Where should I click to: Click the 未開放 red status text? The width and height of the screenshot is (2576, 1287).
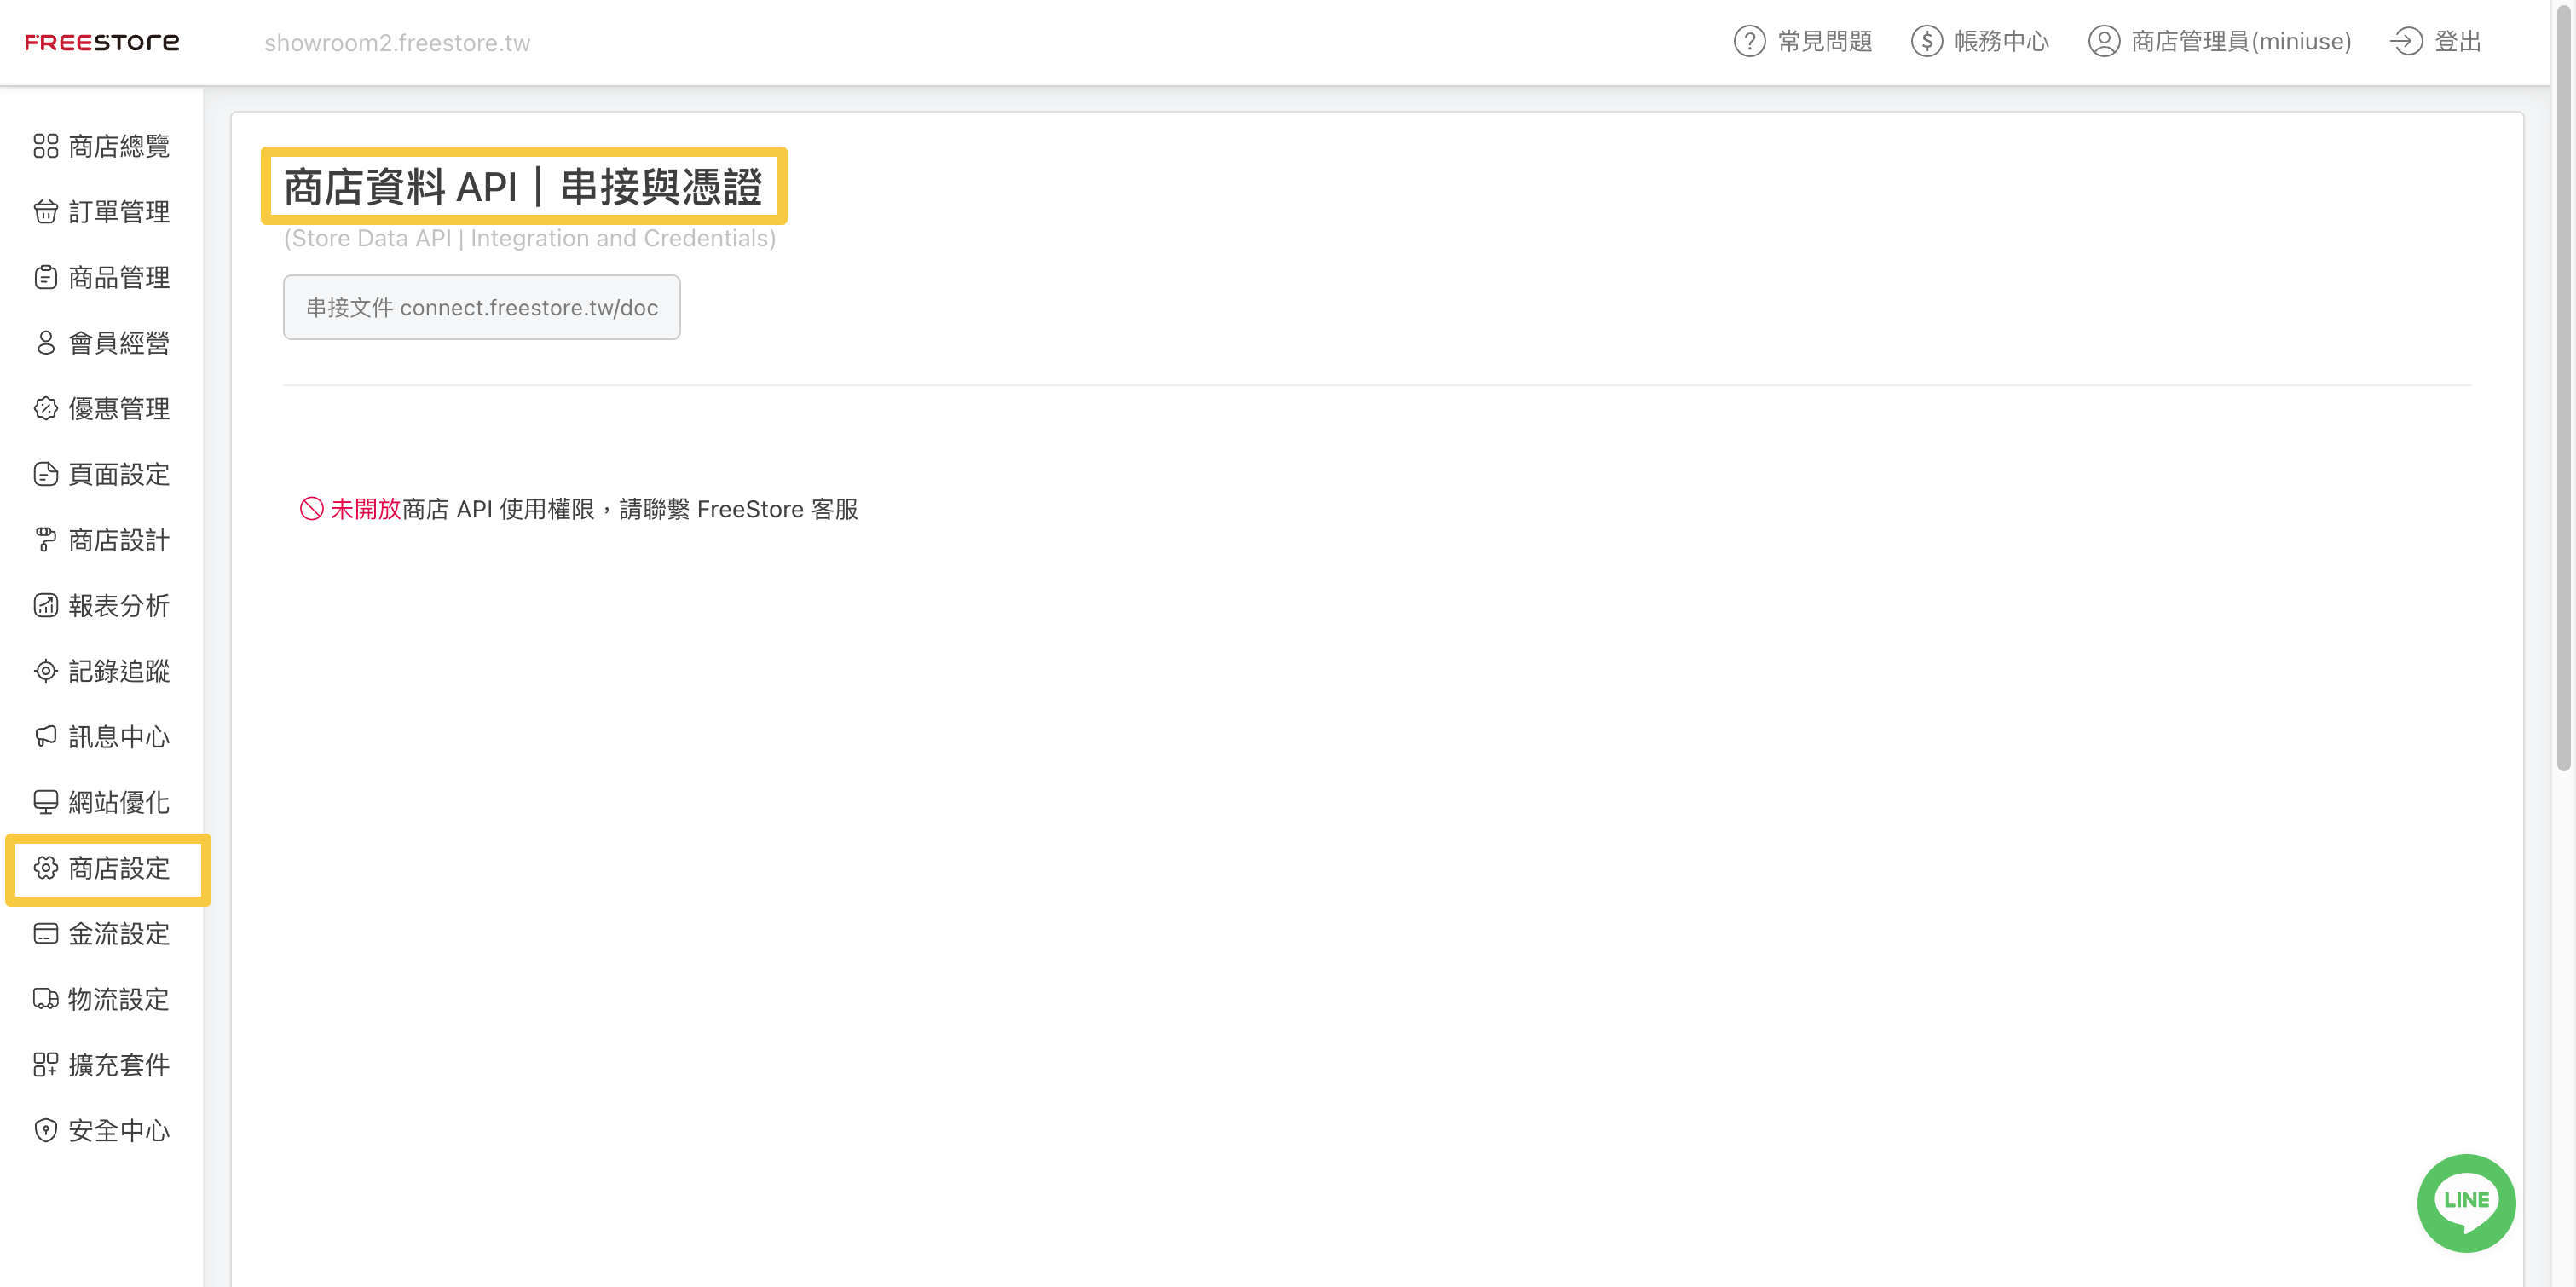point(365,509)
